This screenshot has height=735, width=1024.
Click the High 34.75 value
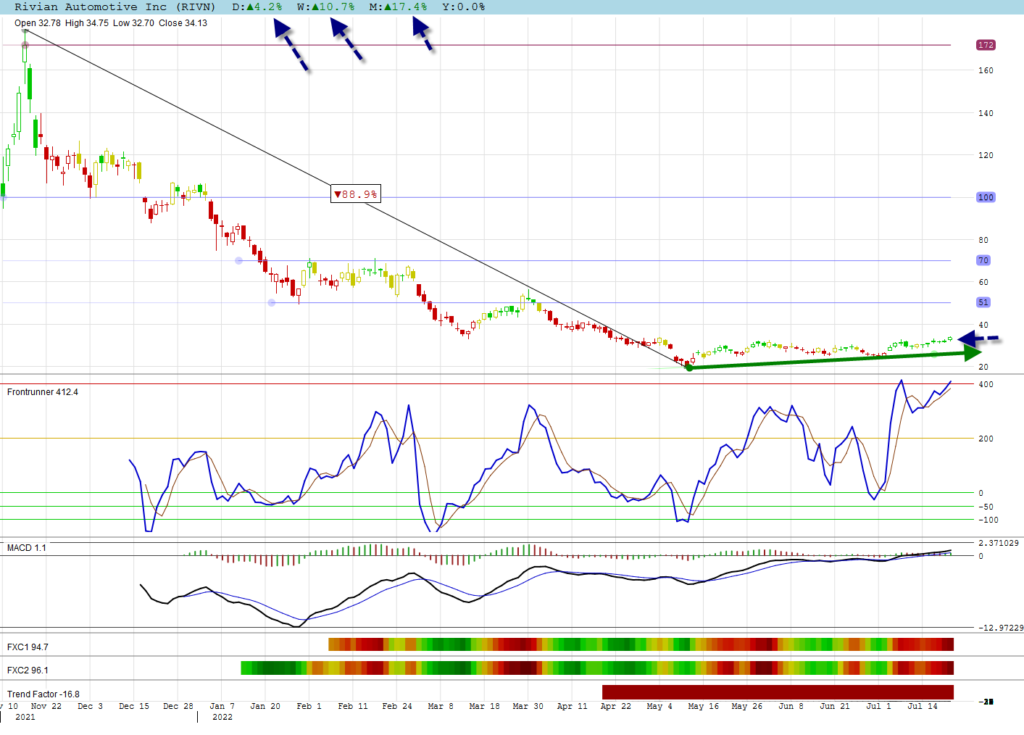click(x=87, y=23)
